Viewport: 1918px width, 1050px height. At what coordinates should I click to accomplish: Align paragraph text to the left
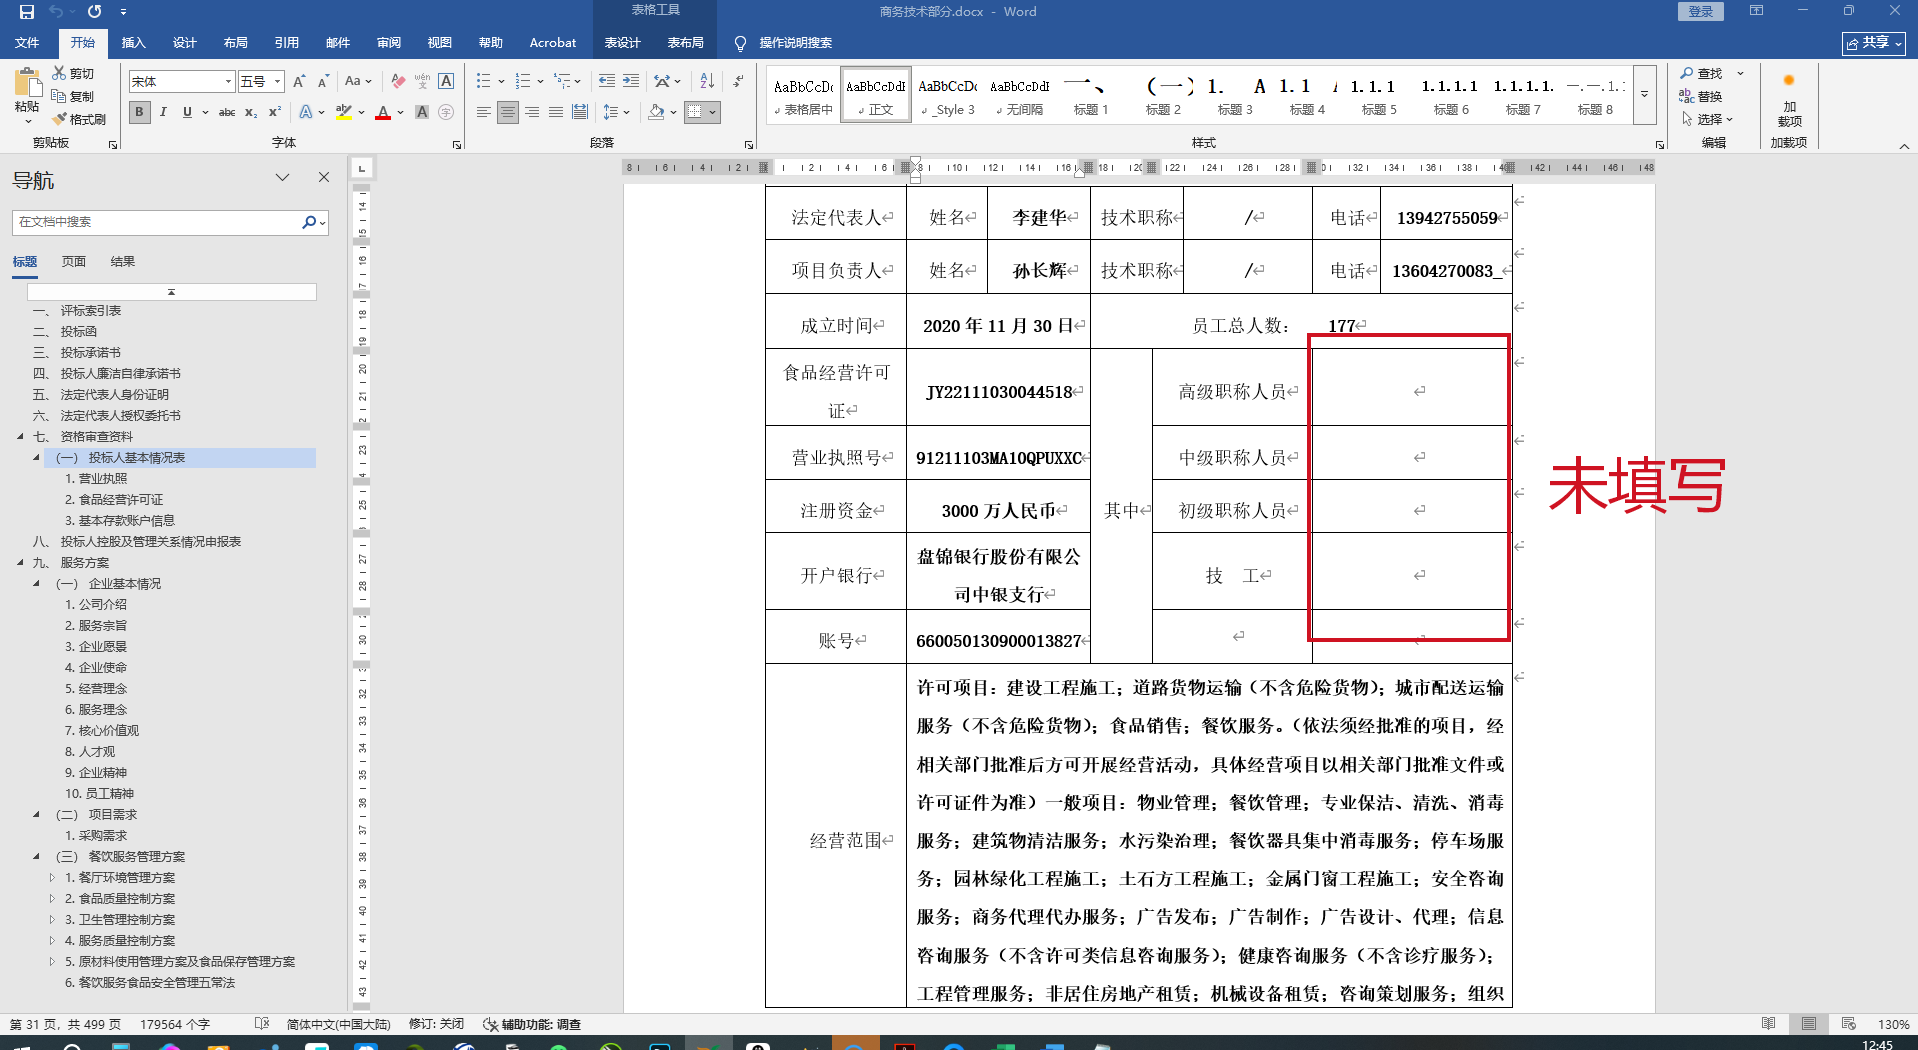(484, 112)
